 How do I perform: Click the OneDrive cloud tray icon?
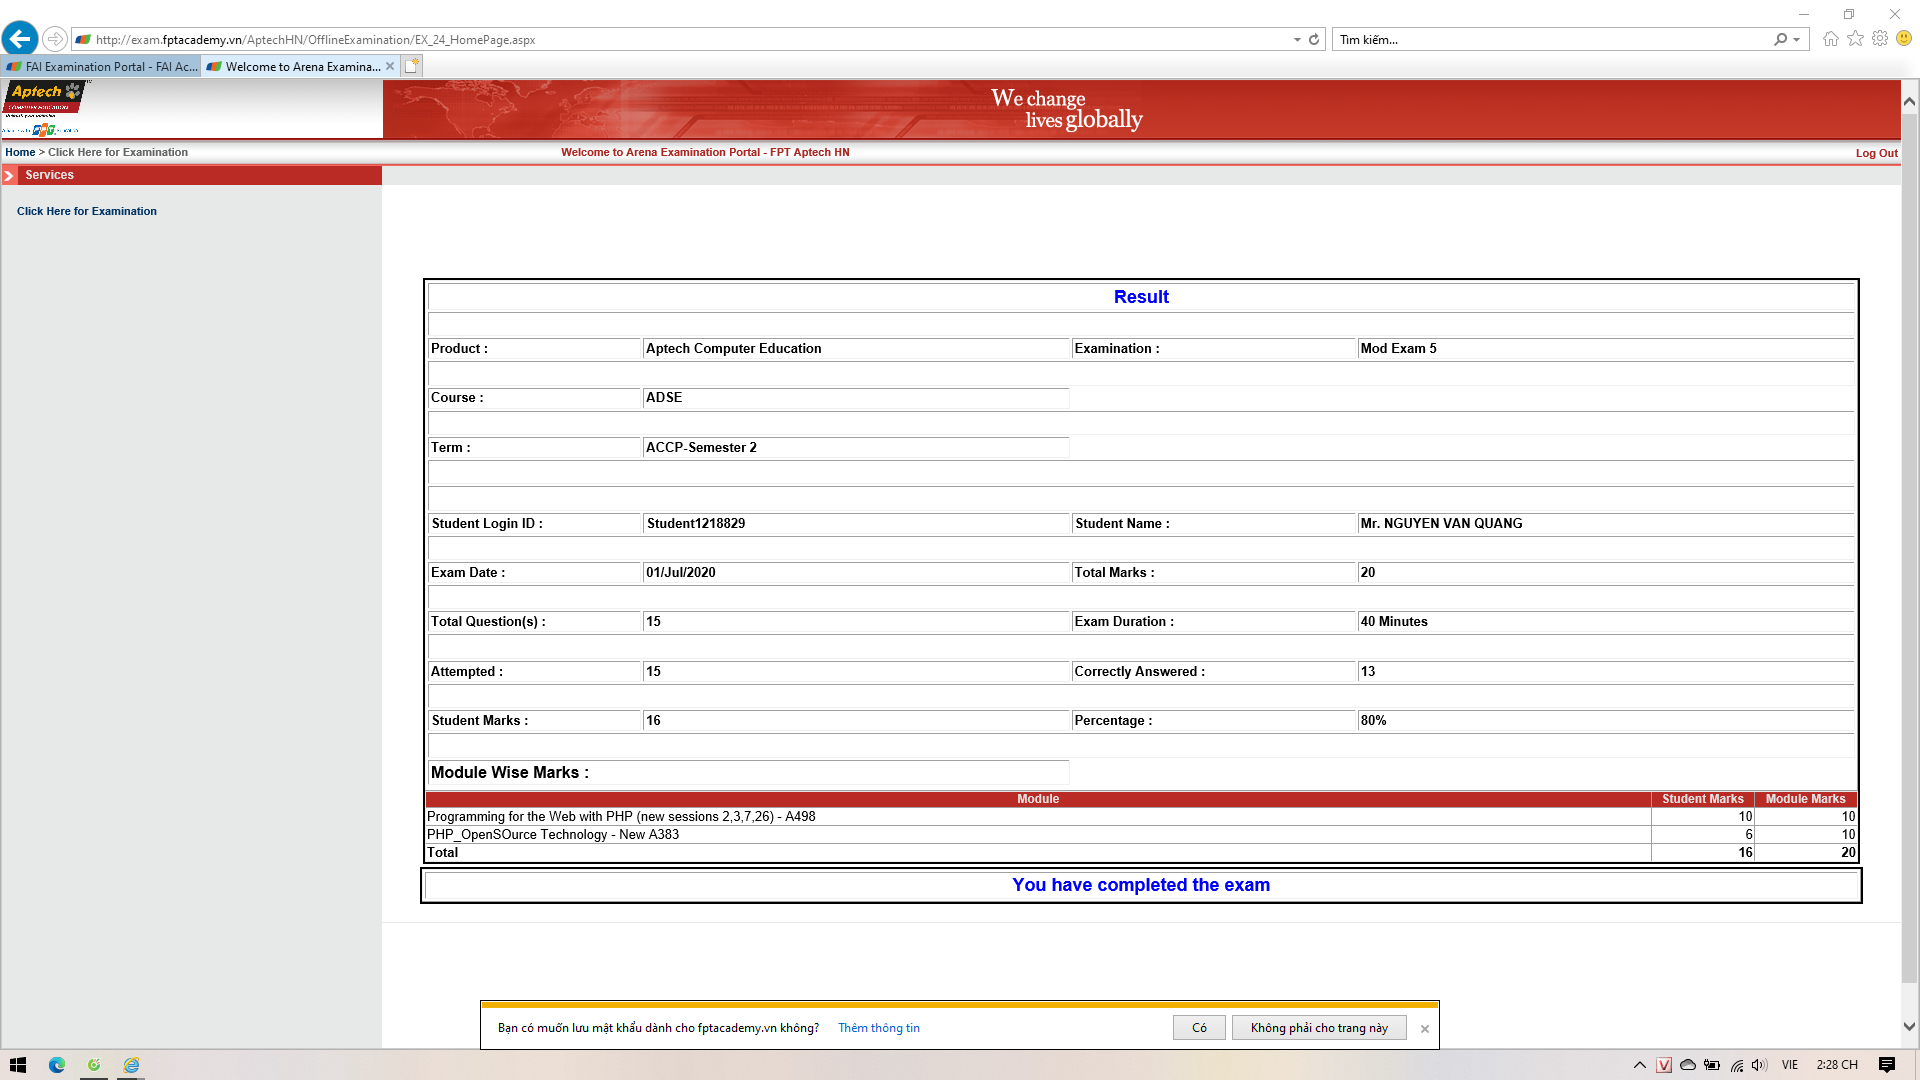click(1688, 1065)
